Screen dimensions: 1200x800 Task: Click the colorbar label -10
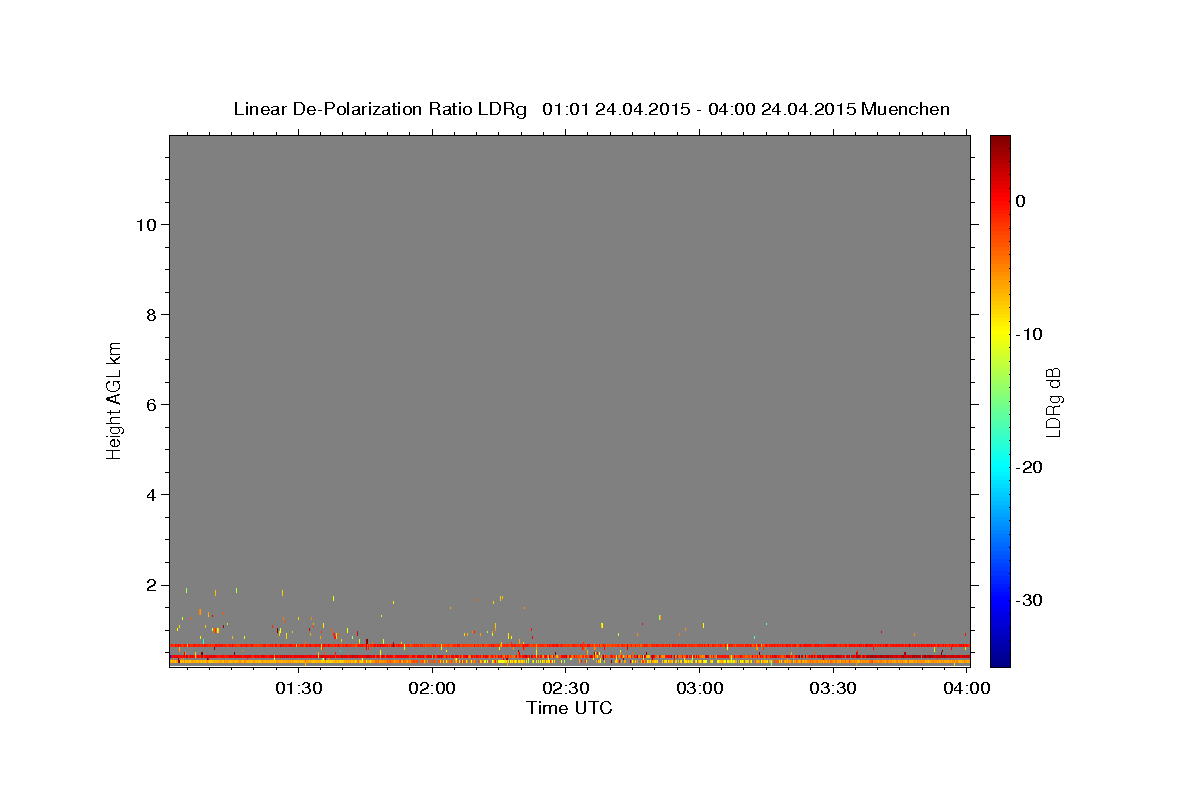tap(1029, 334)
